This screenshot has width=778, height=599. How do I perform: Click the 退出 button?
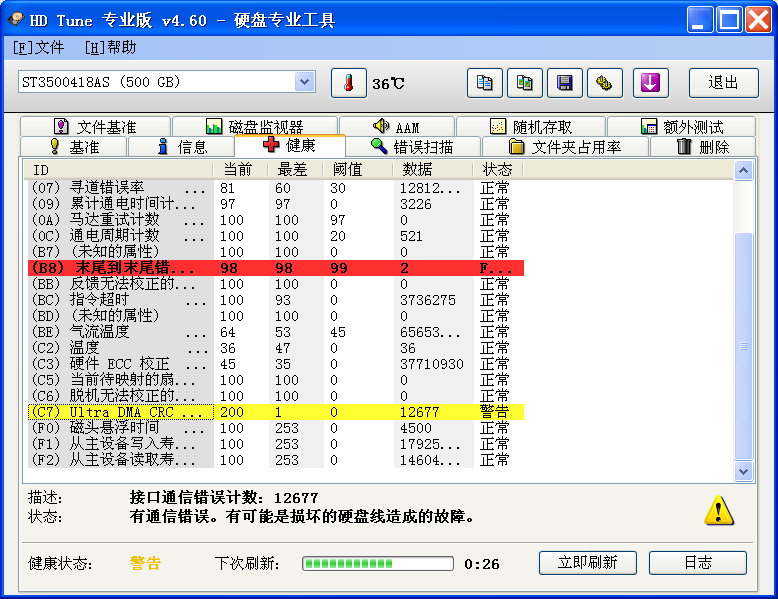723,83
